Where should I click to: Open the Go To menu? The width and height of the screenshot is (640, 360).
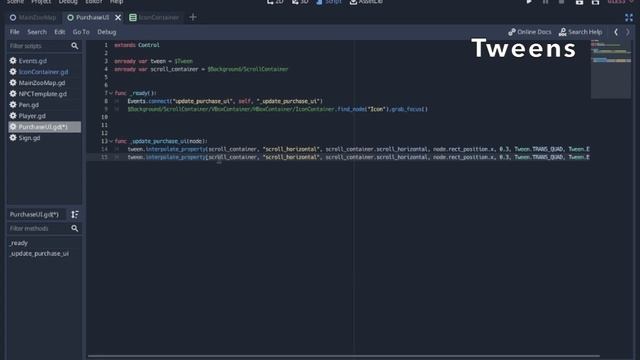[81, 32]
